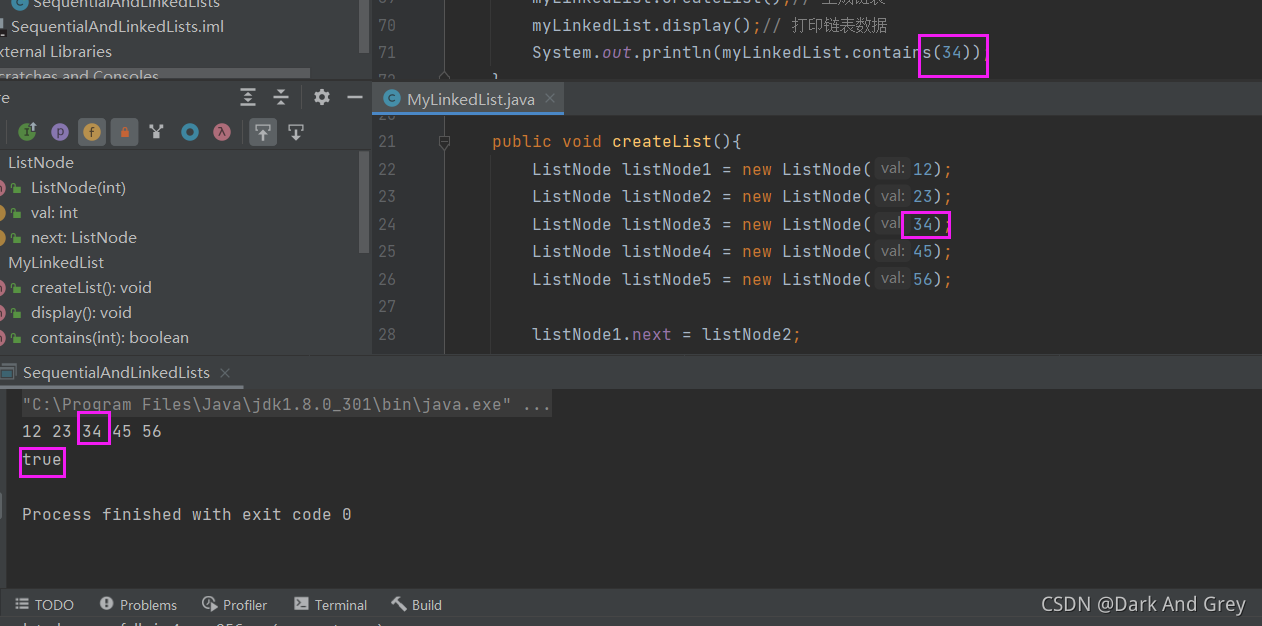Viewport: 1262px width, 626px height.
Task: Click 'listNode5' variable on line 26
Action: pyautogui.click(x=667, y=279)
